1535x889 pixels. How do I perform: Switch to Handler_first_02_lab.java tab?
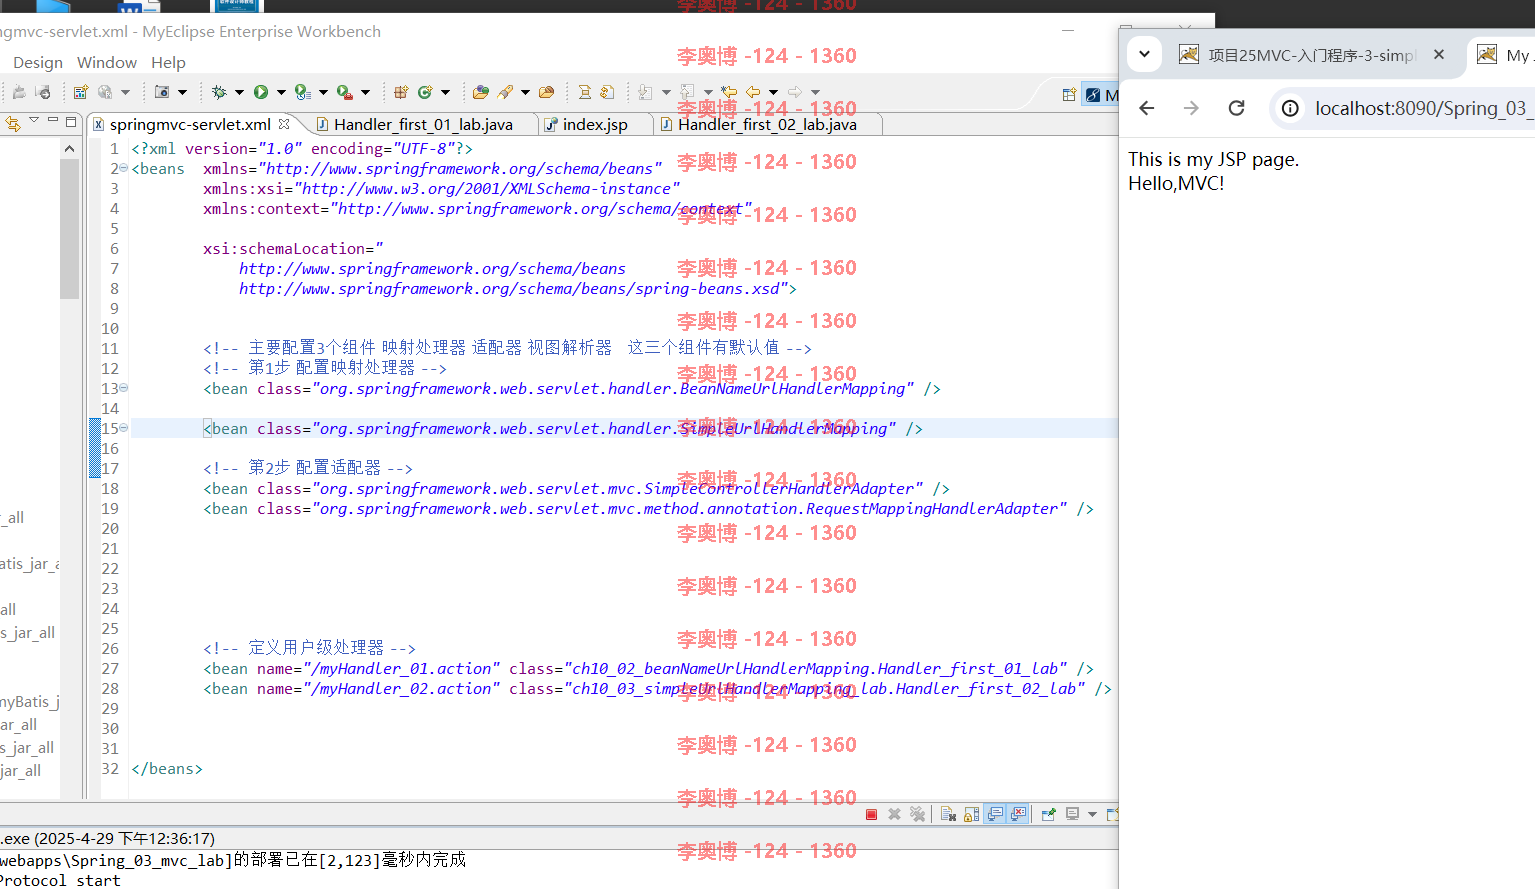(767, 124)
